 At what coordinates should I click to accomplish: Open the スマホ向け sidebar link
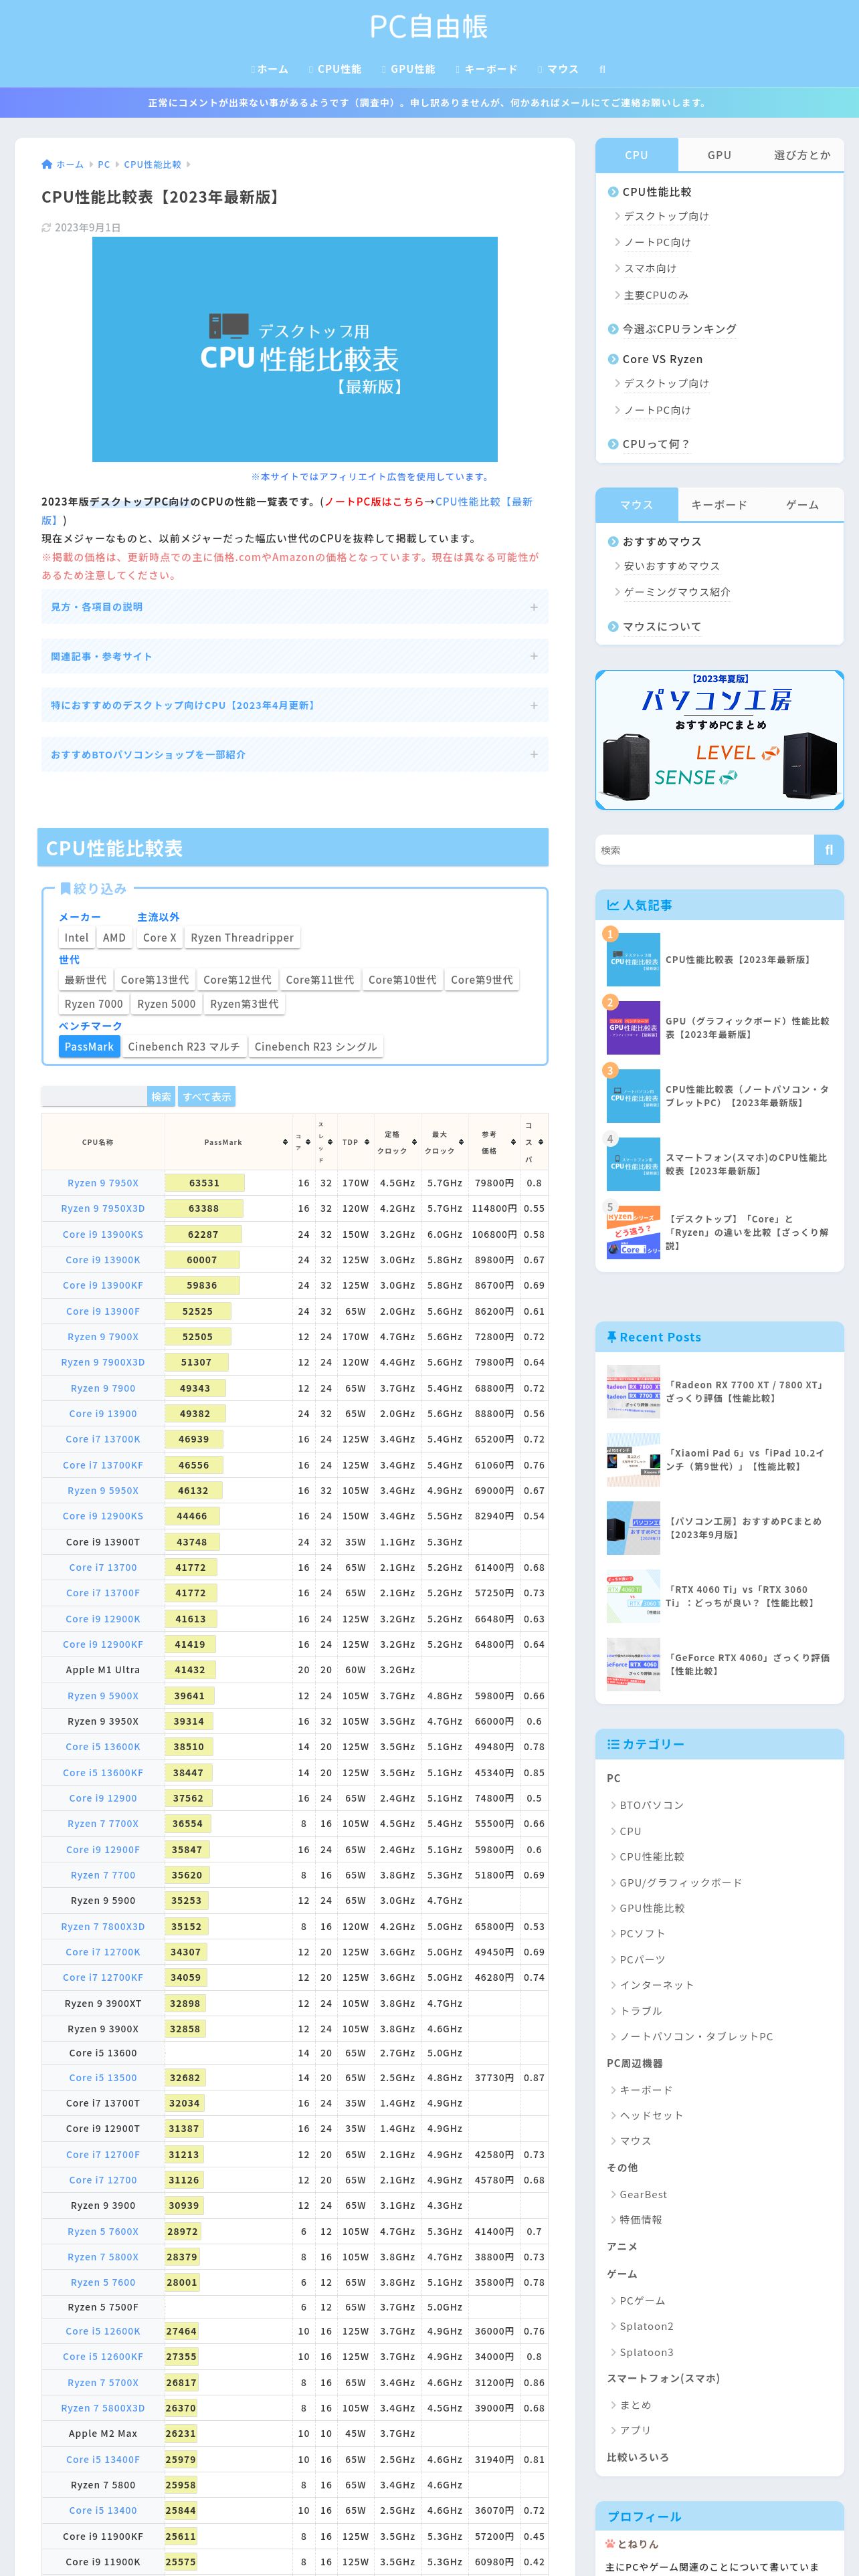650,268
